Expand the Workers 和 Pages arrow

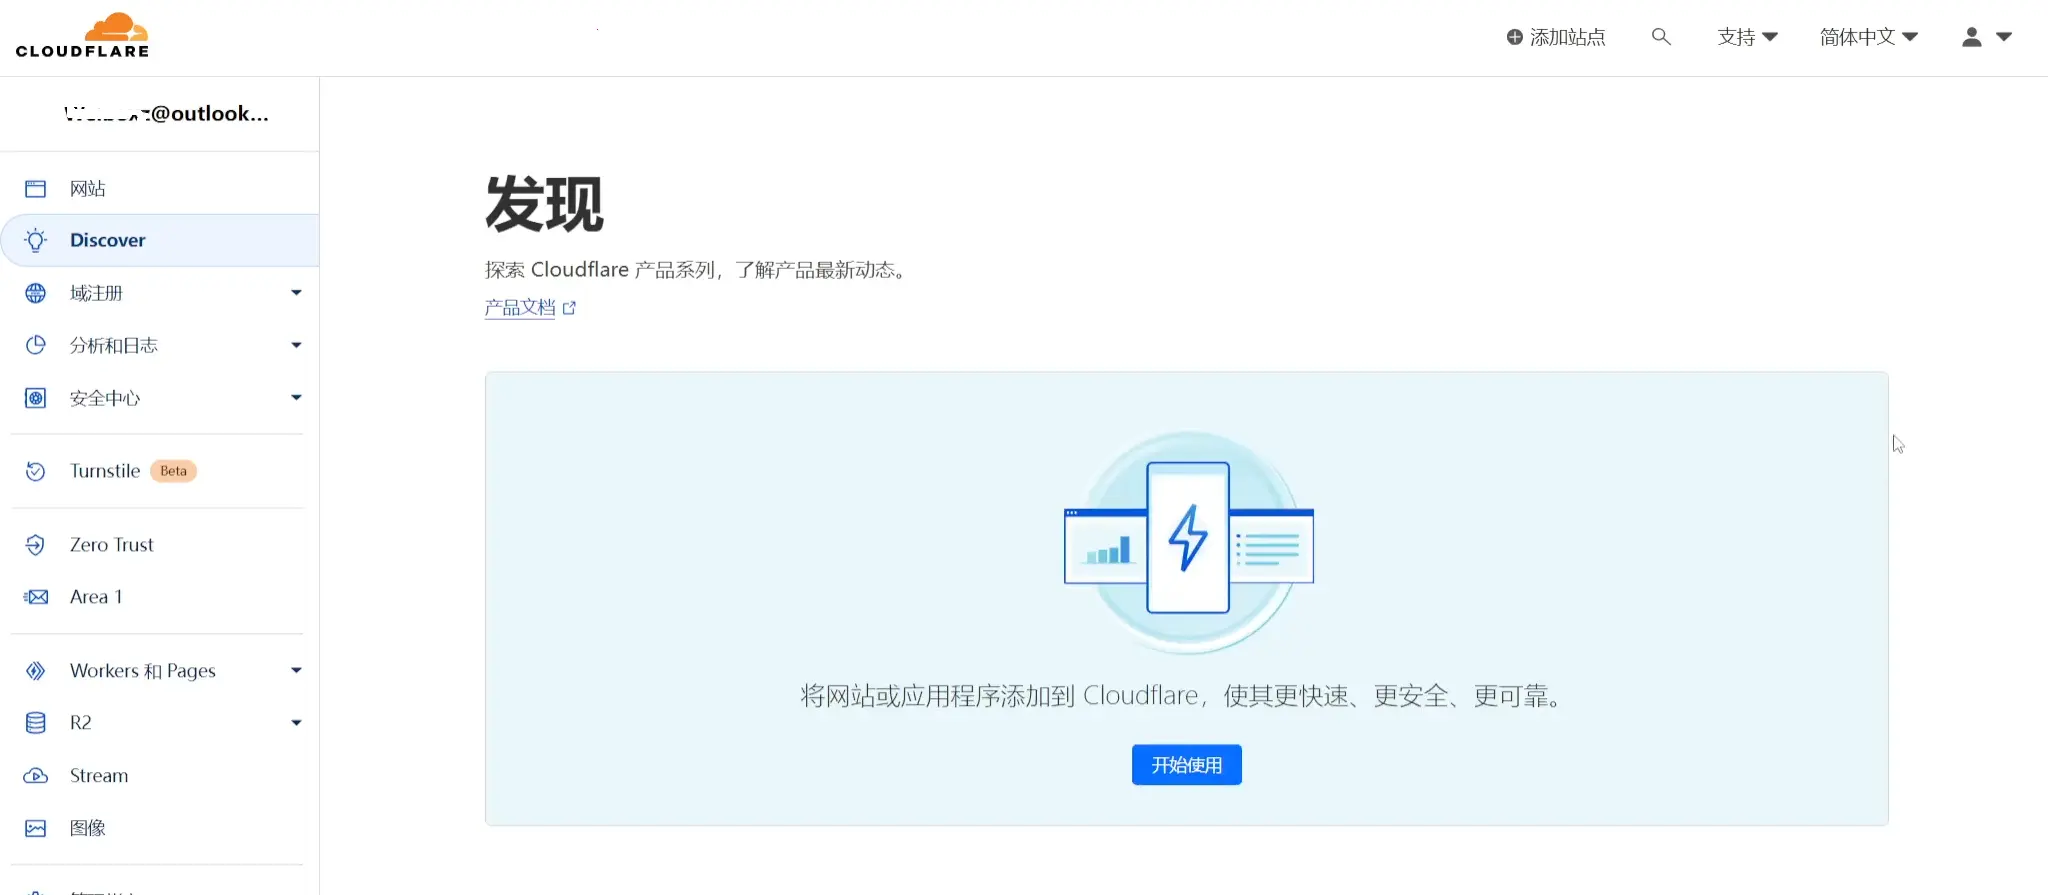(x=296, y=671)
